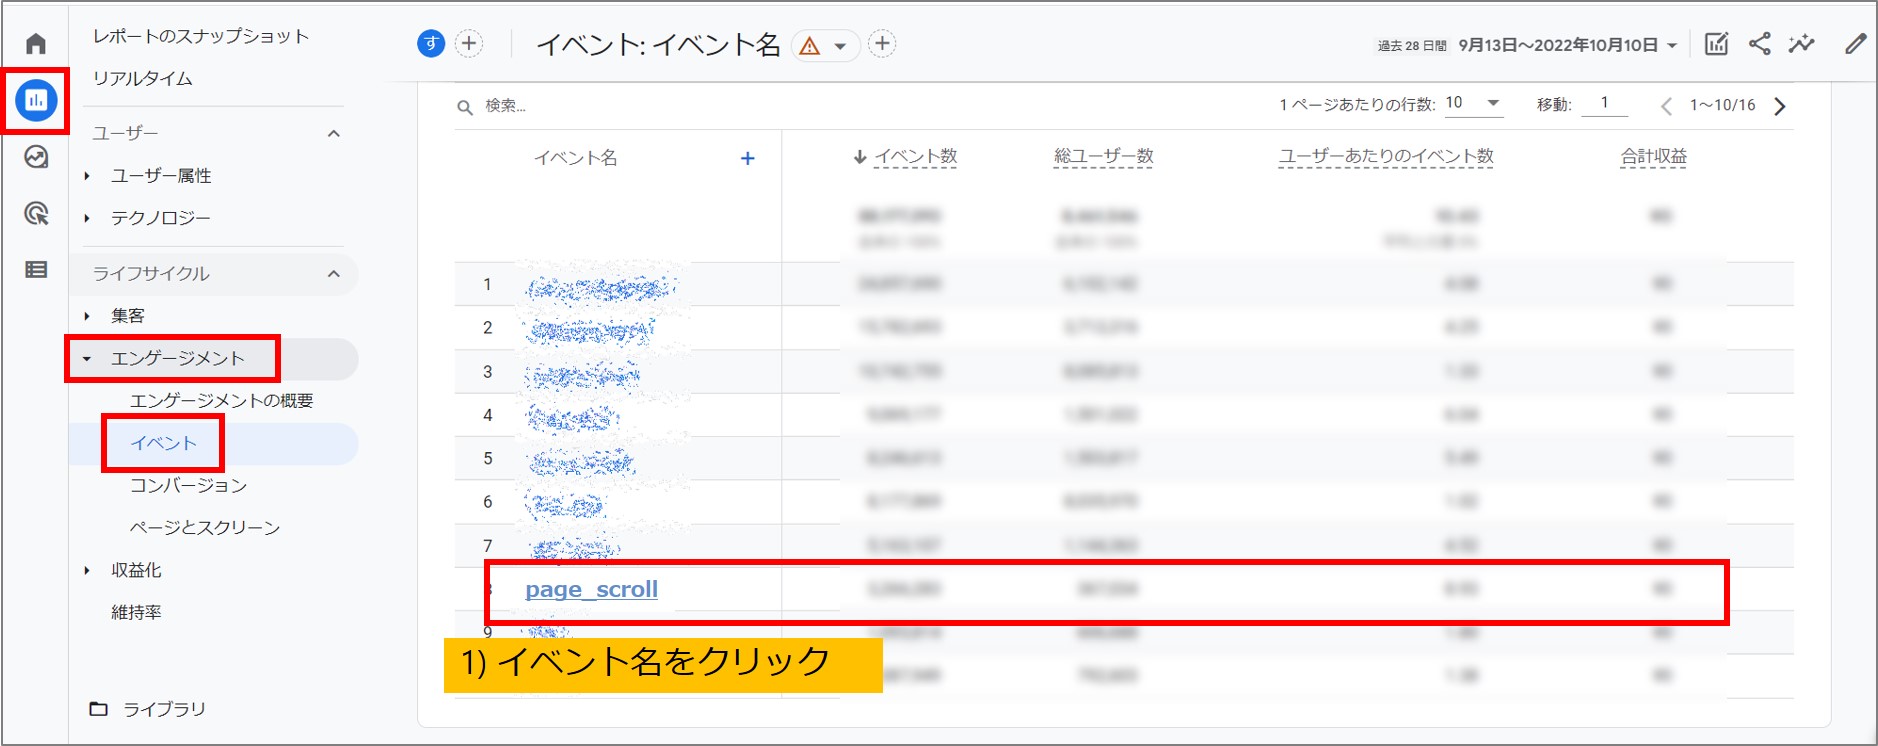Go to previous page arrow
1878x746 pixels.
pos(1666,106)
